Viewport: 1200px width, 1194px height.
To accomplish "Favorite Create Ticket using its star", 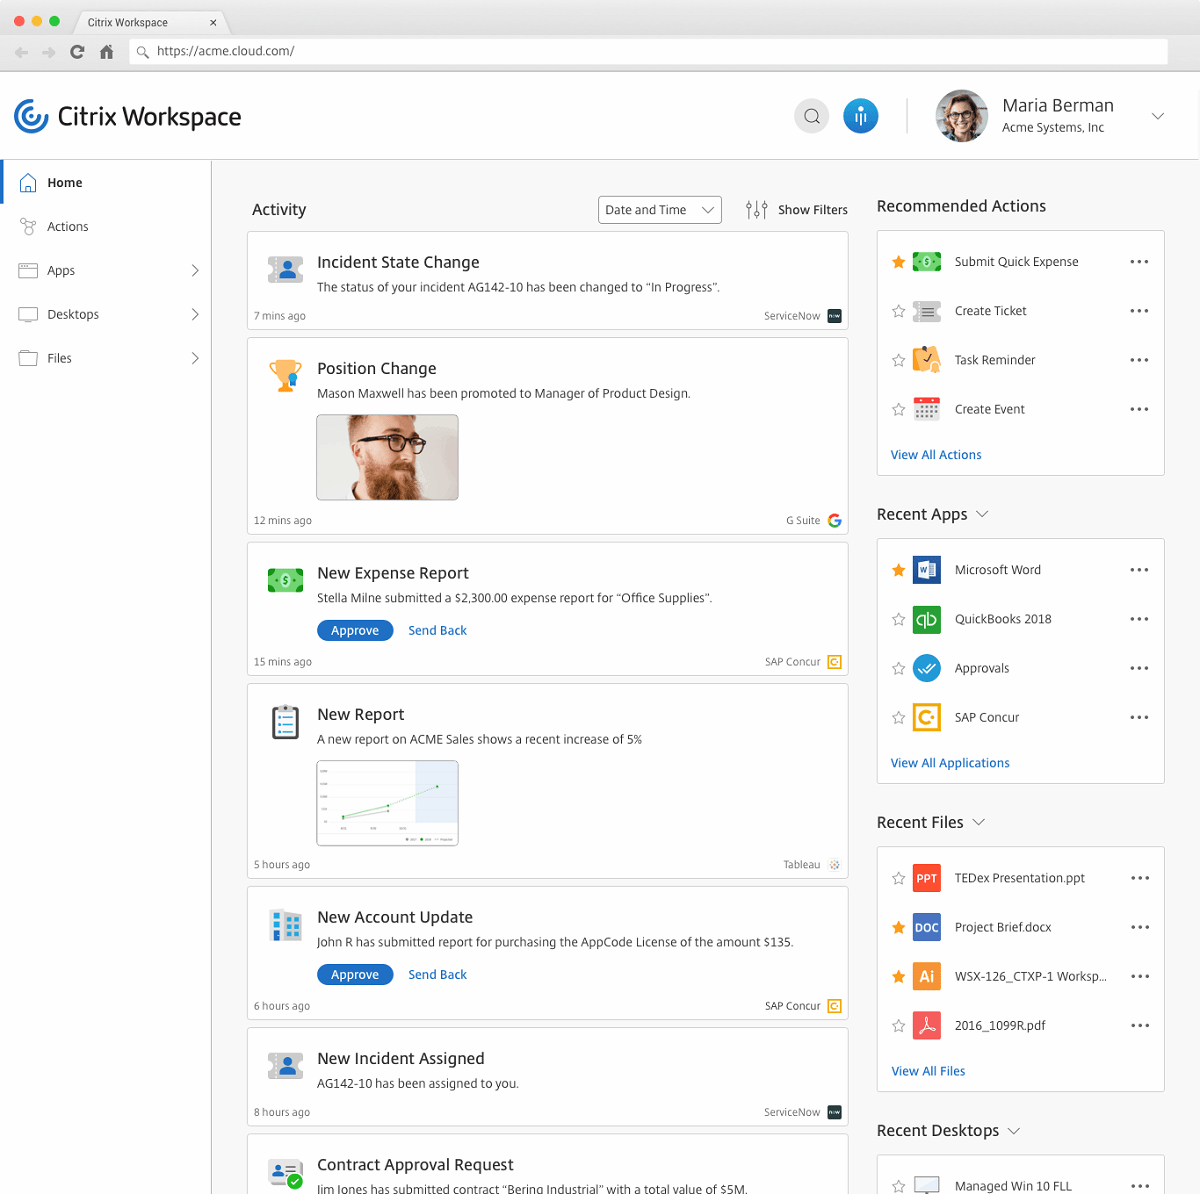I will [x=897, y=311].
